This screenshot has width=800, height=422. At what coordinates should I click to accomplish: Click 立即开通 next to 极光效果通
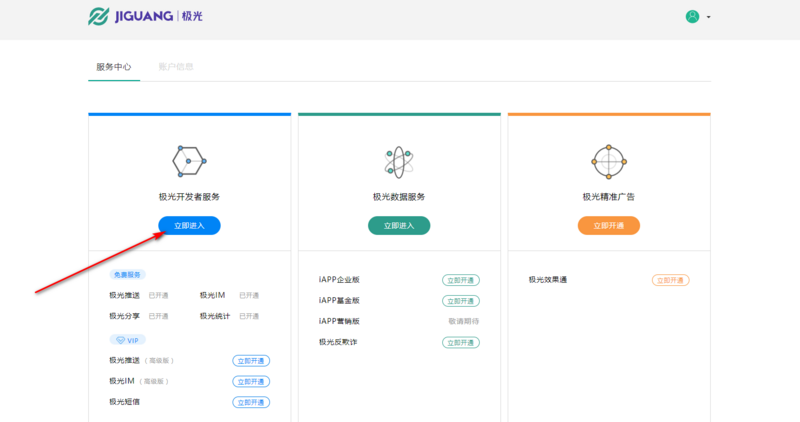tap(670, 280)
